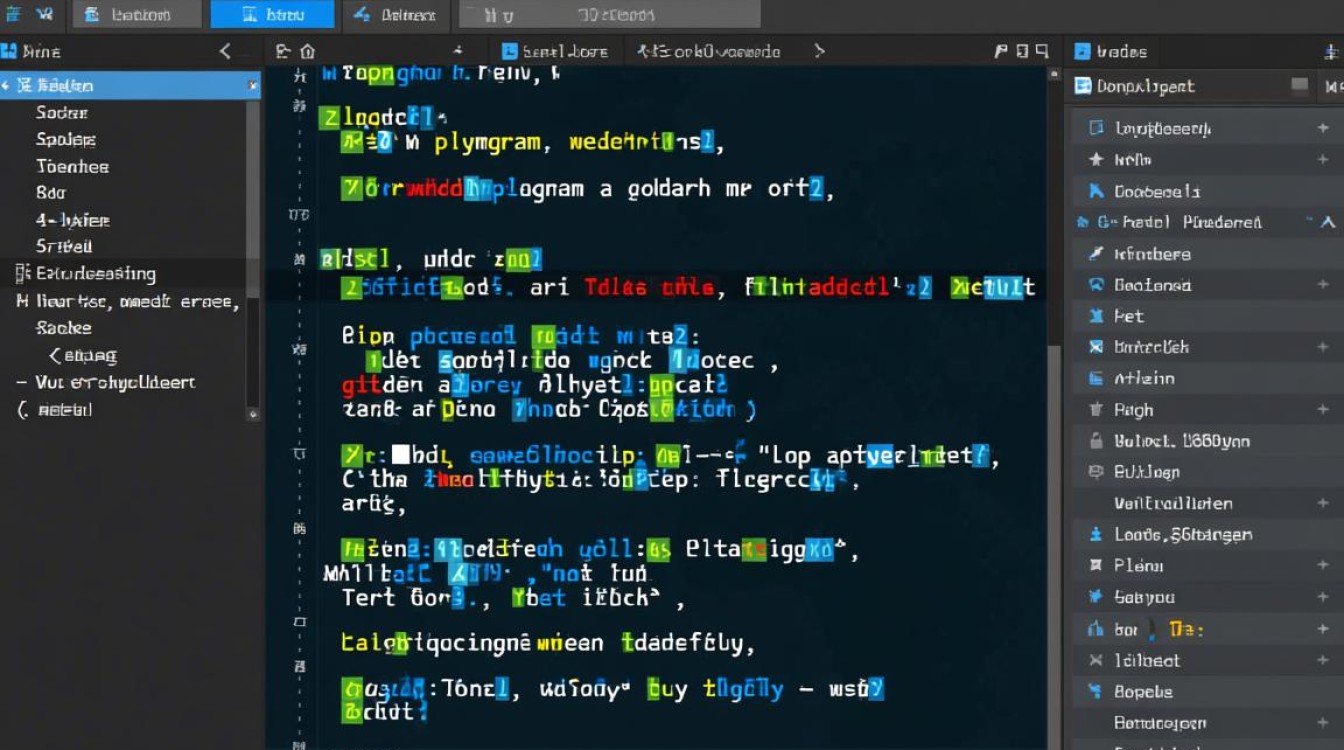Toggle the gray square in 'Donpxlipent' header
This screenshot has width=1344, height=750.
[1300, 86]
